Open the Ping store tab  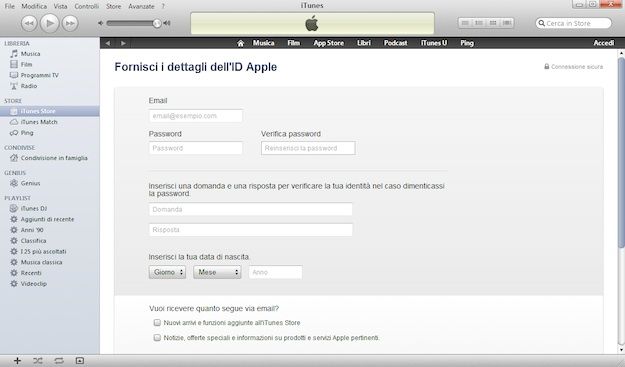(x=467, y=43)
